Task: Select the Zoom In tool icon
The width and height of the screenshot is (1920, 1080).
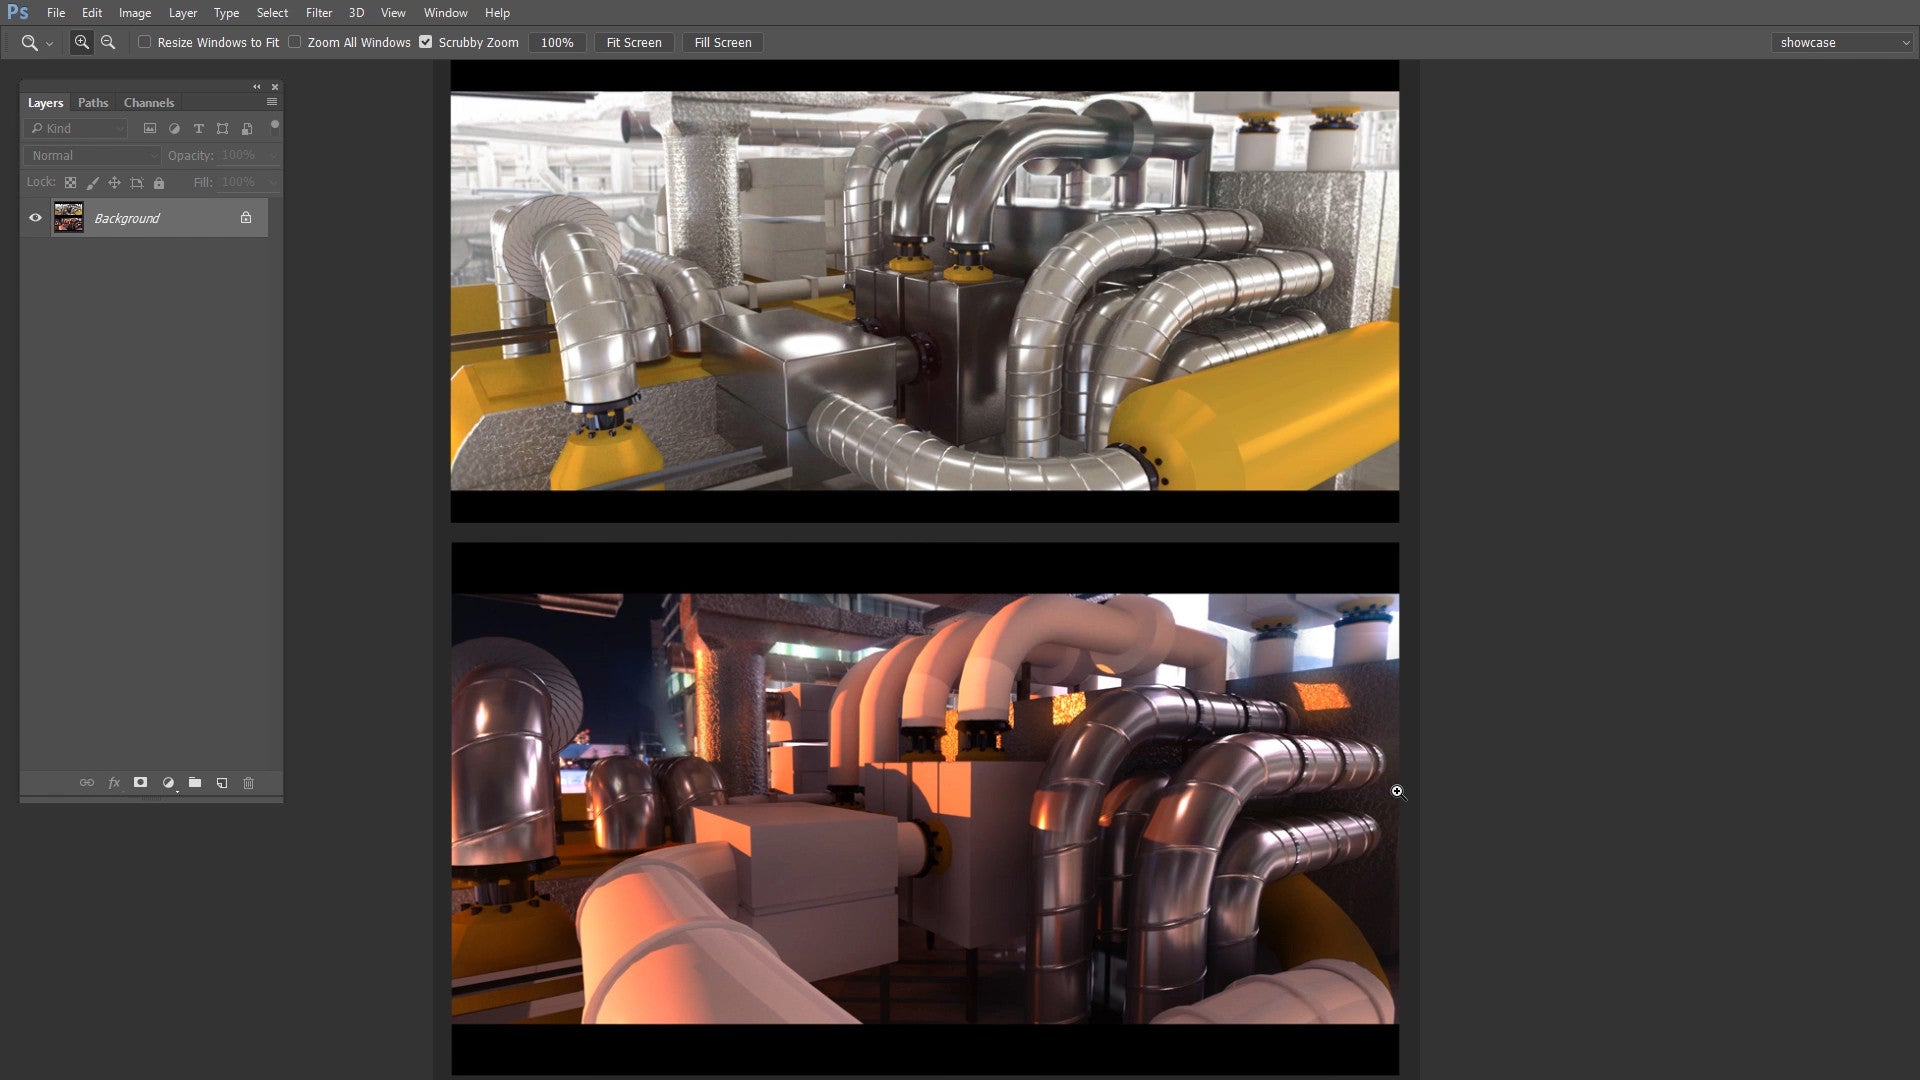Action: (x=81, y=42)
